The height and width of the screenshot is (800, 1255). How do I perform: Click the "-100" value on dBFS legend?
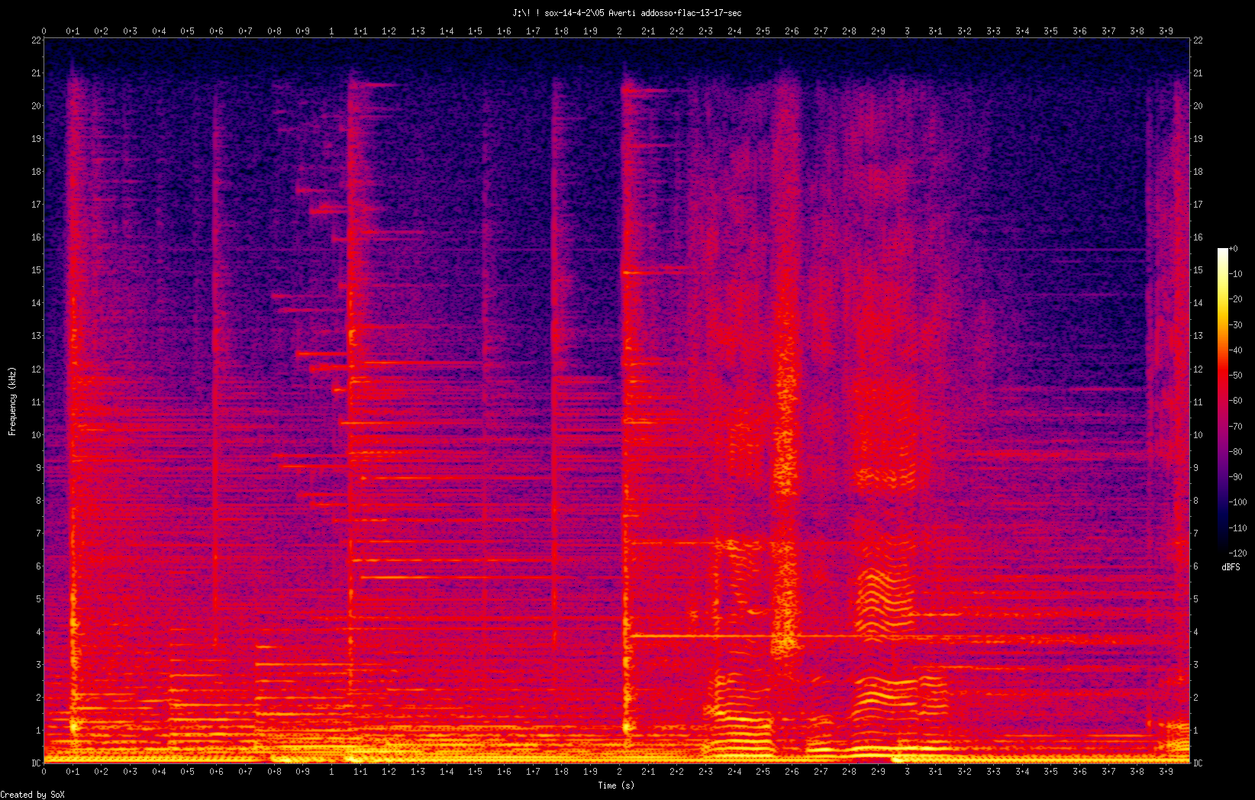point(1240,502)
